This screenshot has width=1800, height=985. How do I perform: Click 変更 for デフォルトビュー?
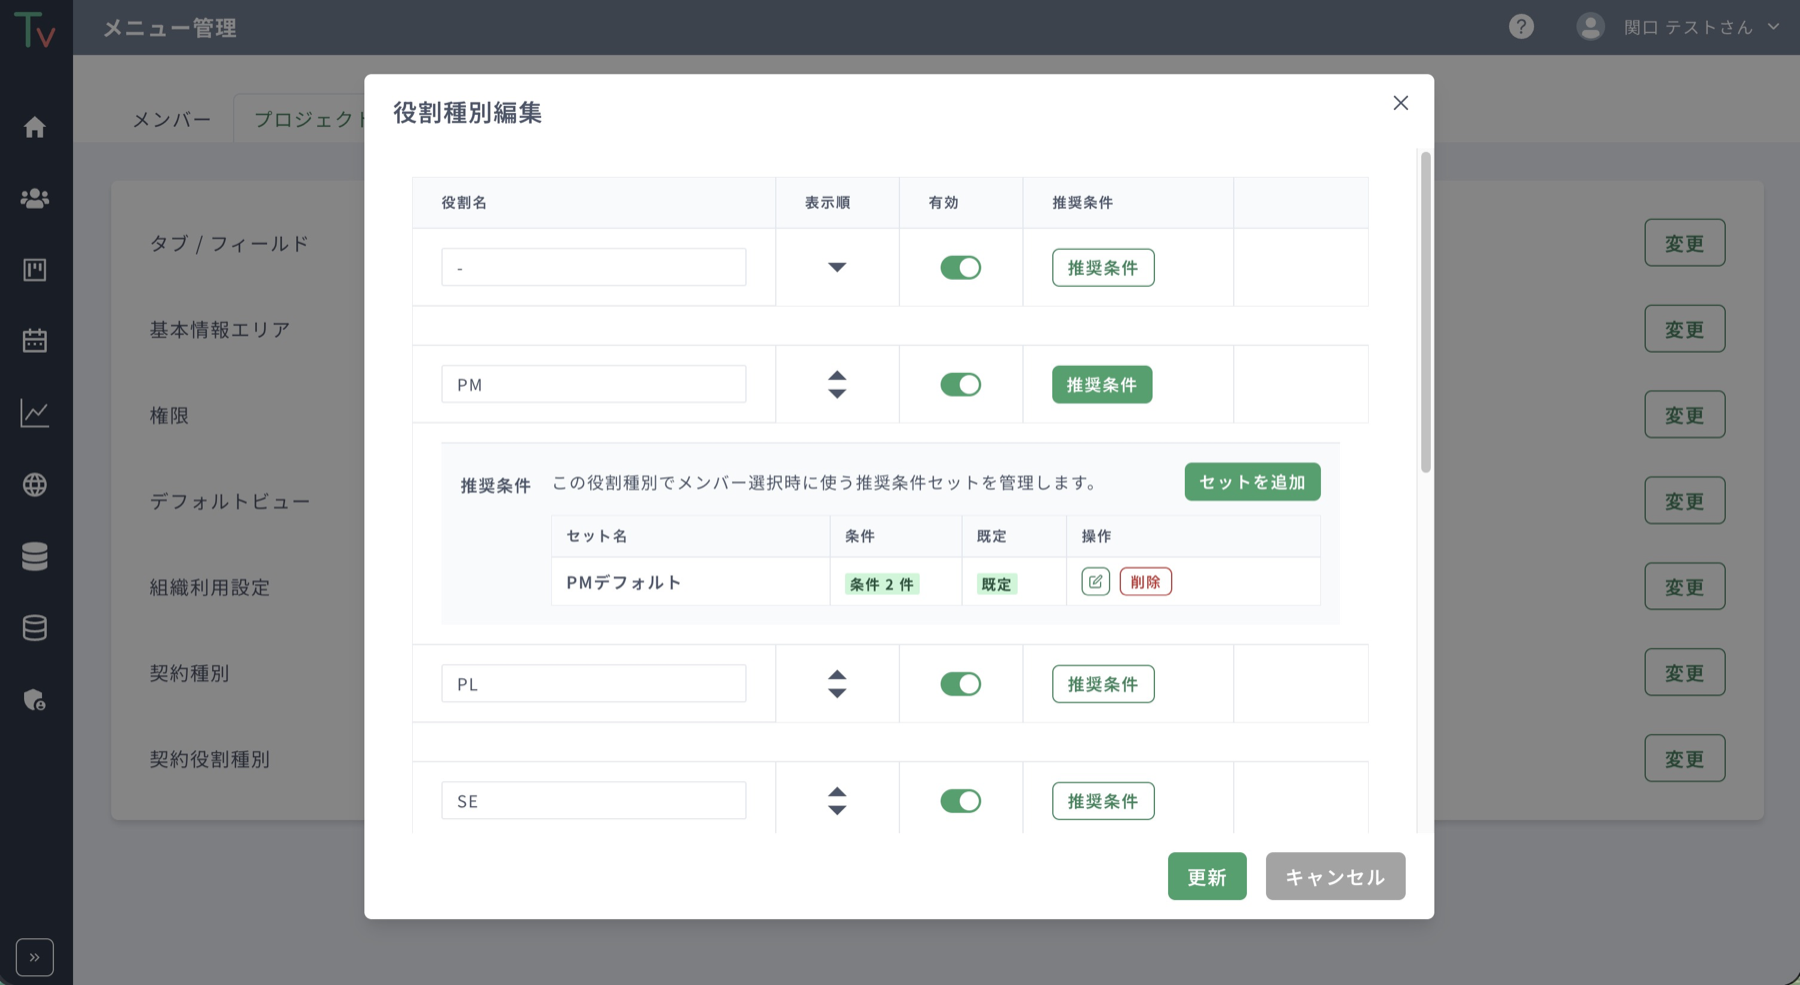[1684, 501]
